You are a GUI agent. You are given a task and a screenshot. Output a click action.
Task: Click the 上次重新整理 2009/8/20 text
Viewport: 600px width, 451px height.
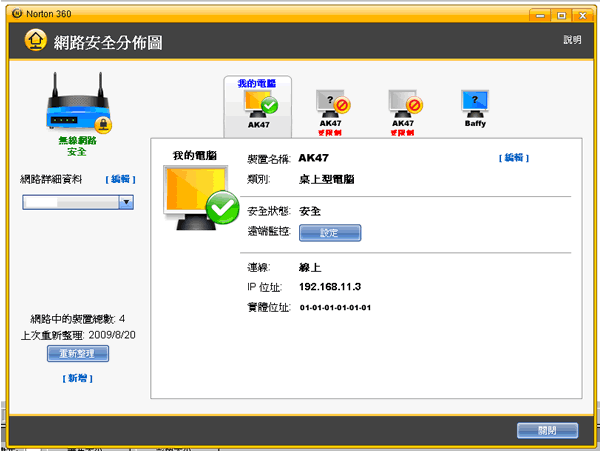point(78,335)
